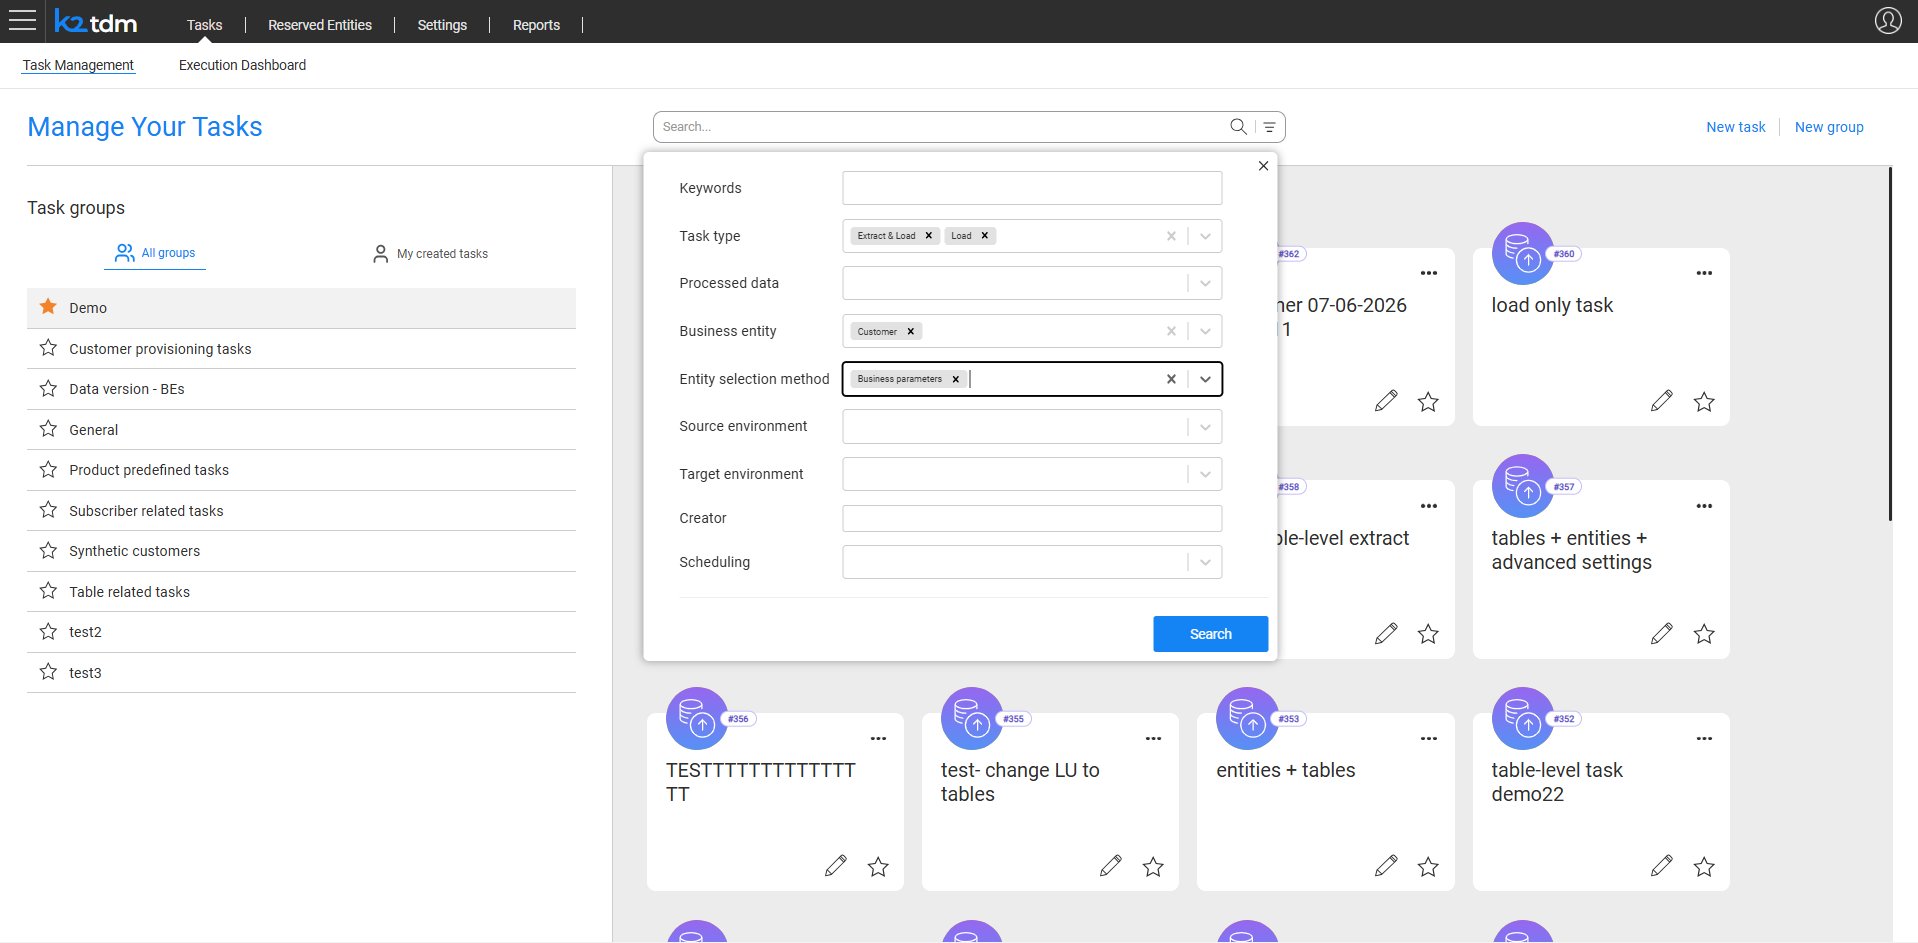Edit test- change LU to tables task
This screenshot has width=1918, height=943.
[x=1110, y=866]
